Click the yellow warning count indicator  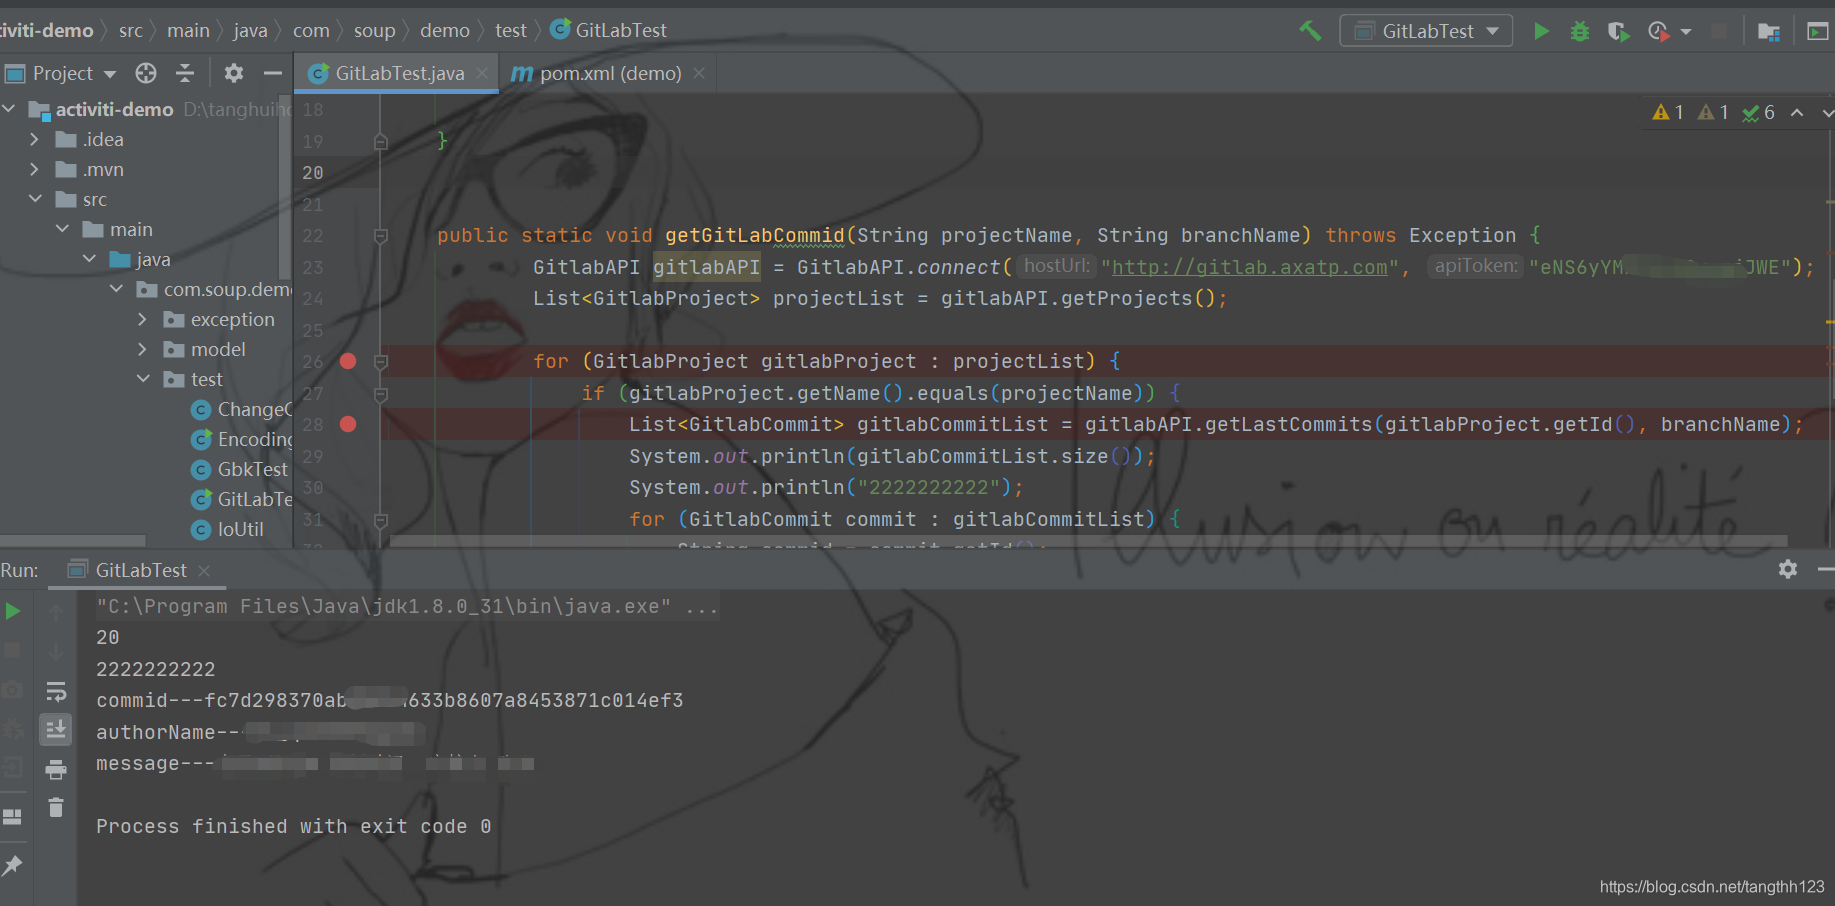[1668, 112]
